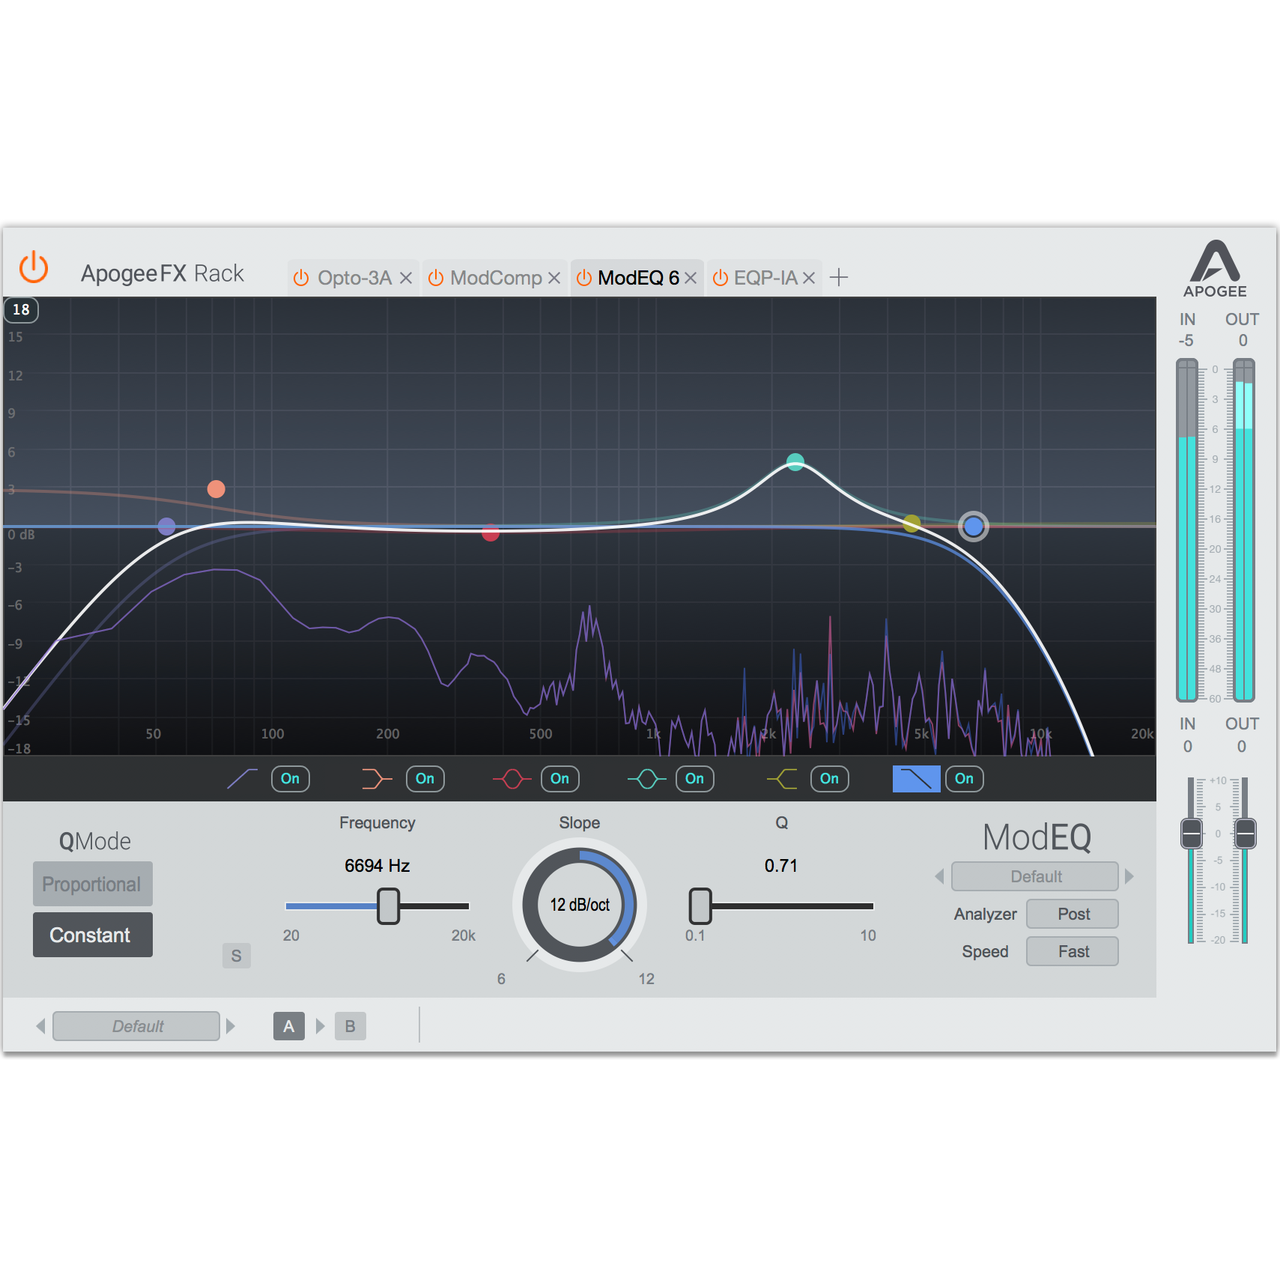
Task: Click the Analyzer Post button
Action: coord(1071,913)
